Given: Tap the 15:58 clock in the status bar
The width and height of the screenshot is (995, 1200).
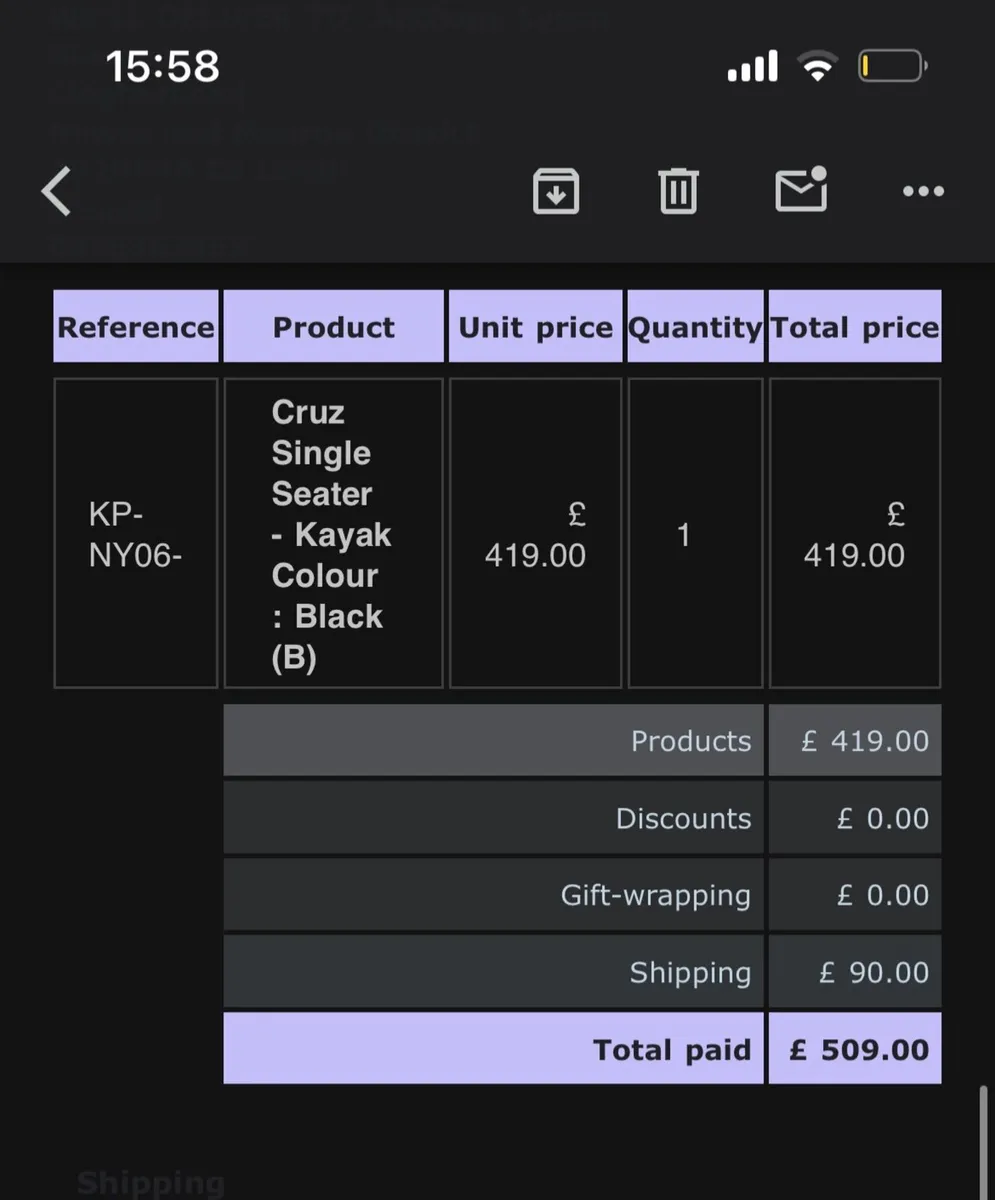Looking at the screenshot, I should click(x=163, y=67).
